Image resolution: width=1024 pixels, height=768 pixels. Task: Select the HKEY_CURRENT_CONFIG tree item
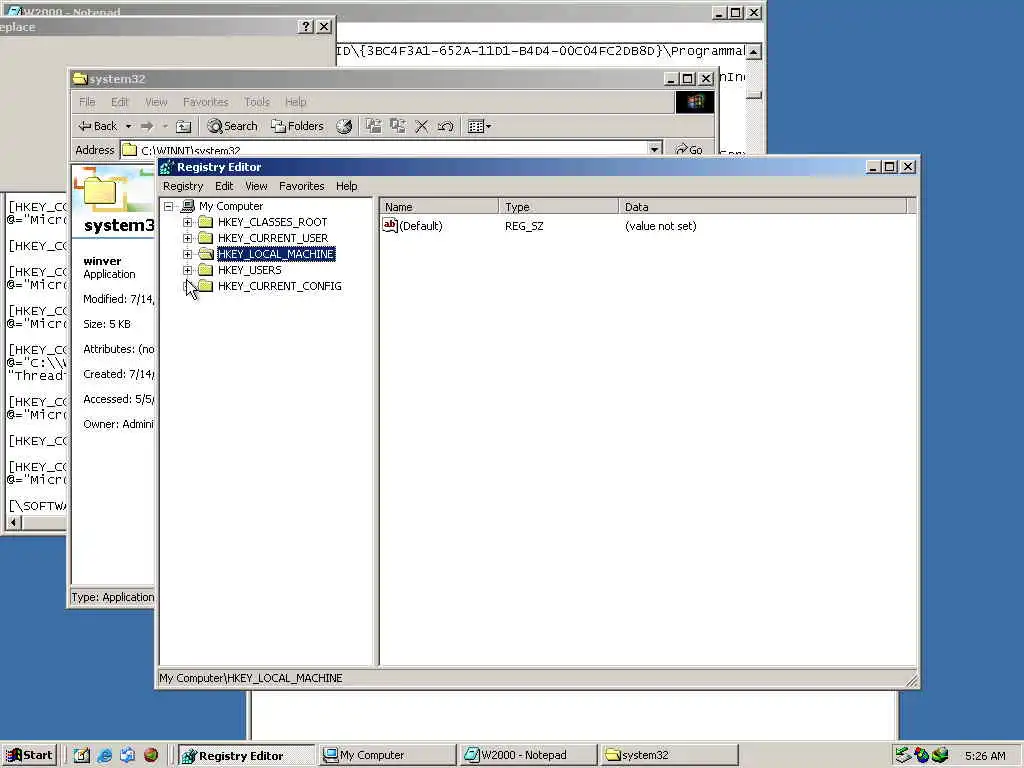point(280,286)
